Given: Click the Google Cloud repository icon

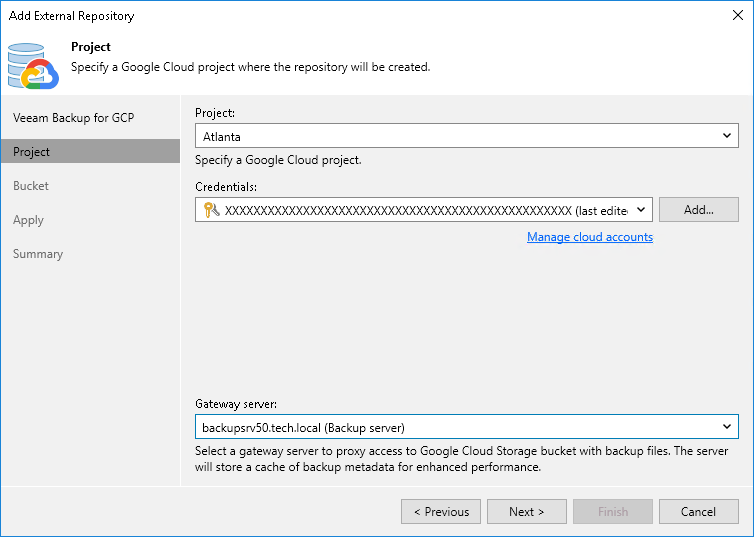Looking at the screenshot, I should click(x=33, y=66).
